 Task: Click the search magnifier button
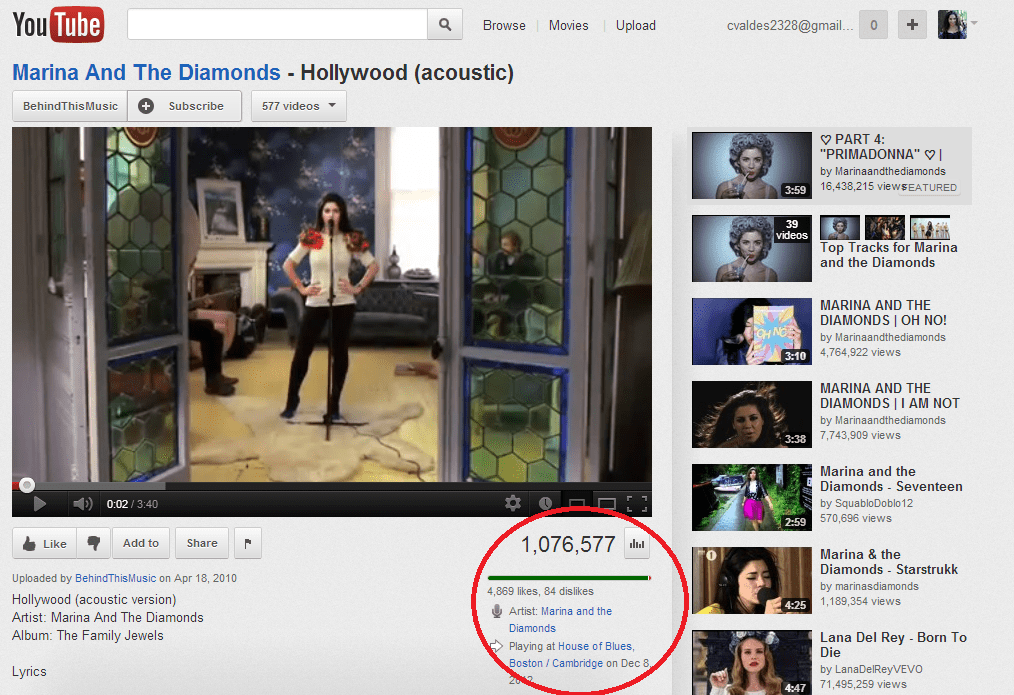(445, 25)
